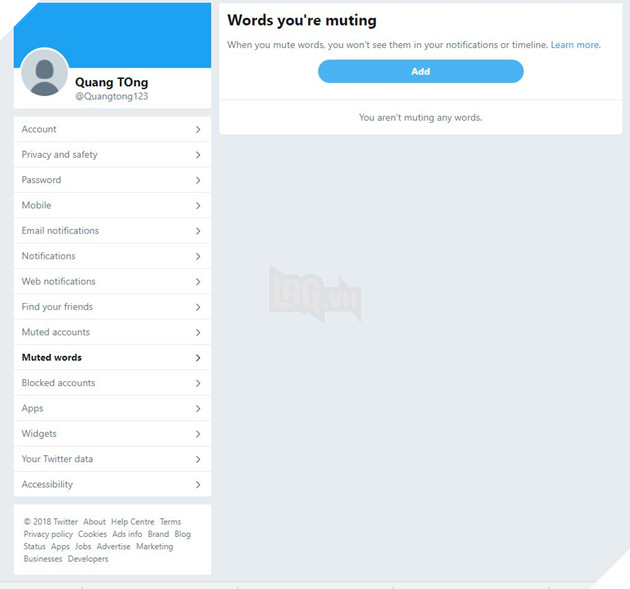Viewport: 630px width, 589px height.
Task: Open the Mobile settings chevron
Action: (x=198, y=205)
